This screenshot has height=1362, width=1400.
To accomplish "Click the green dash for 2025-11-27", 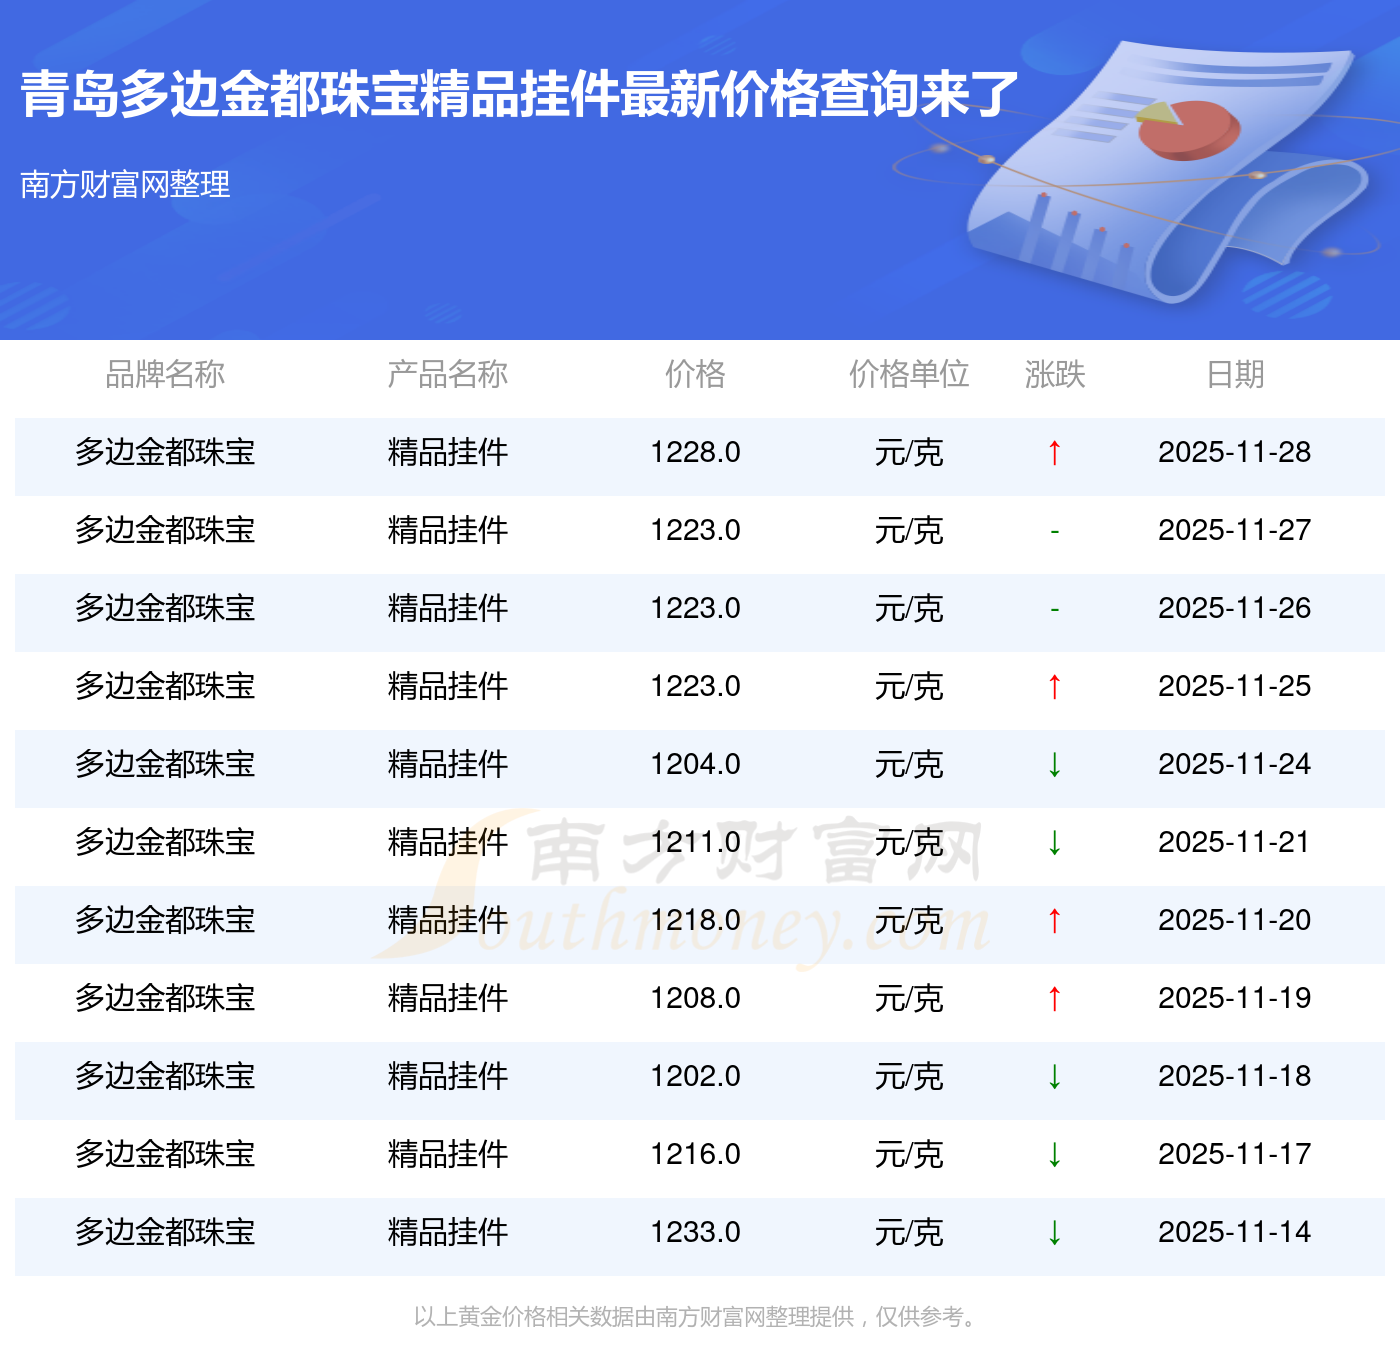I will point(1054,532).
